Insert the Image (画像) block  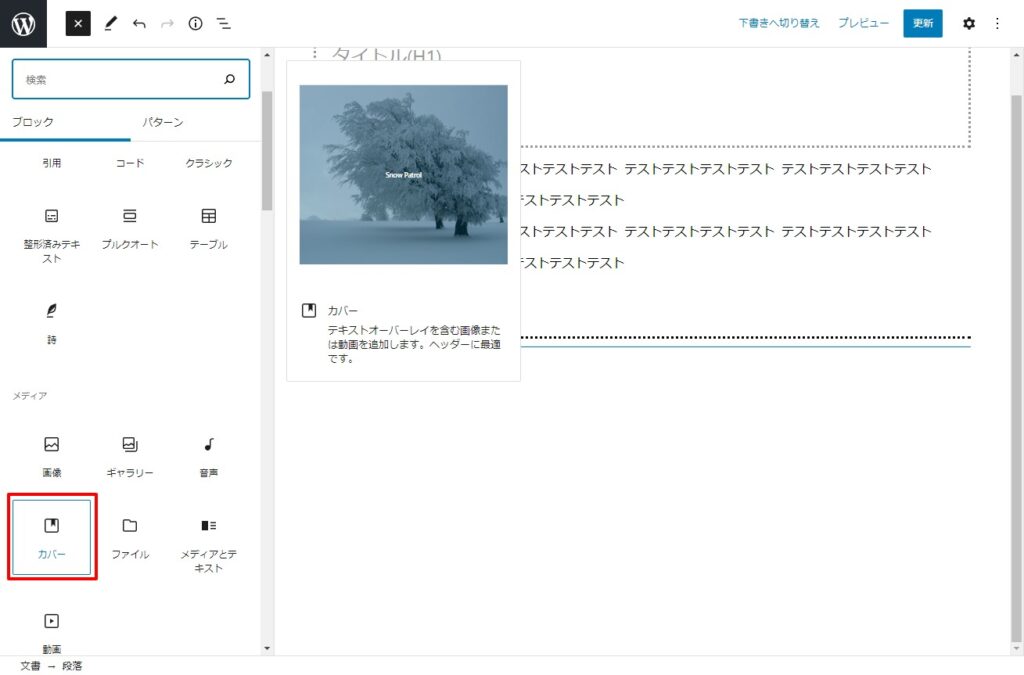point(51,455)
